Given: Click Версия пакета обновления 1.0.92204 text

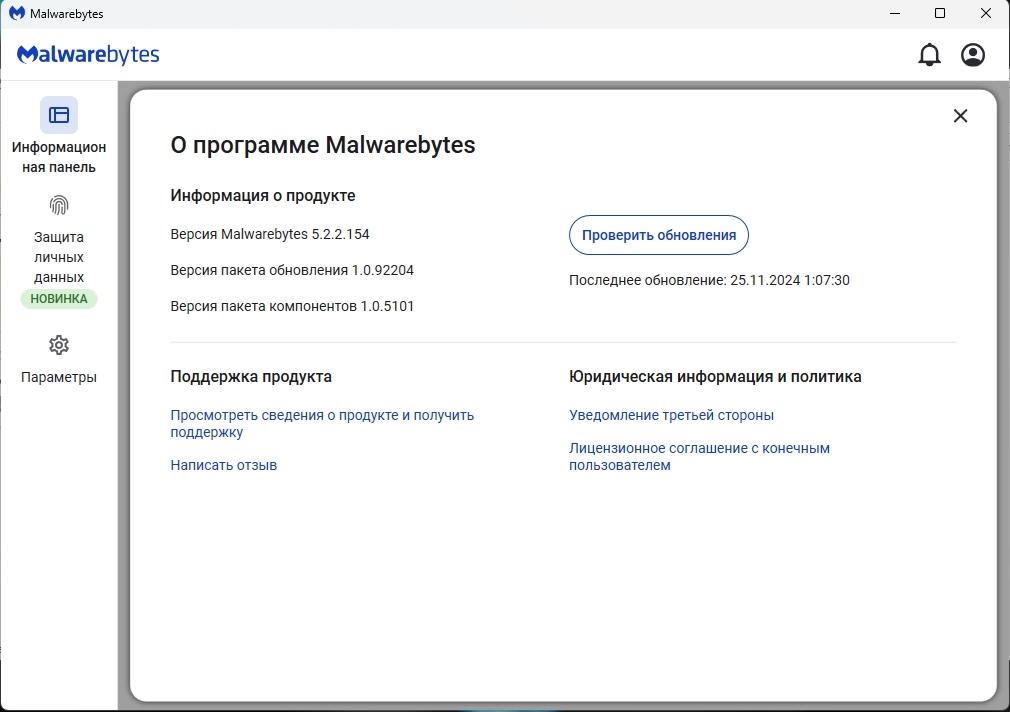Looking at the screenshot, I should 292,270.
